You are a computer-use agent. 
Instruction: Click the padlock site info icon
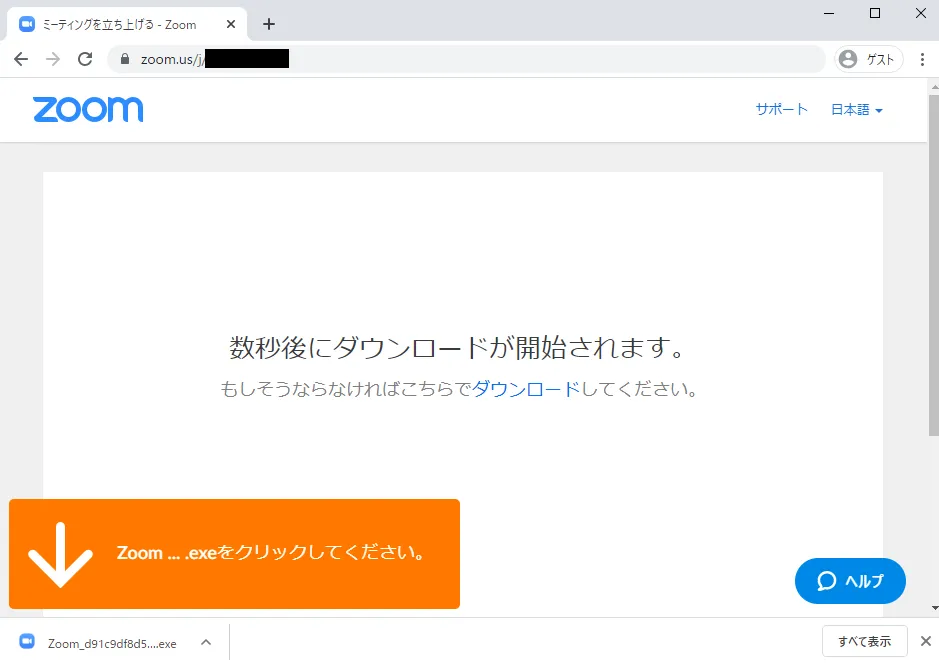[125, 59]
